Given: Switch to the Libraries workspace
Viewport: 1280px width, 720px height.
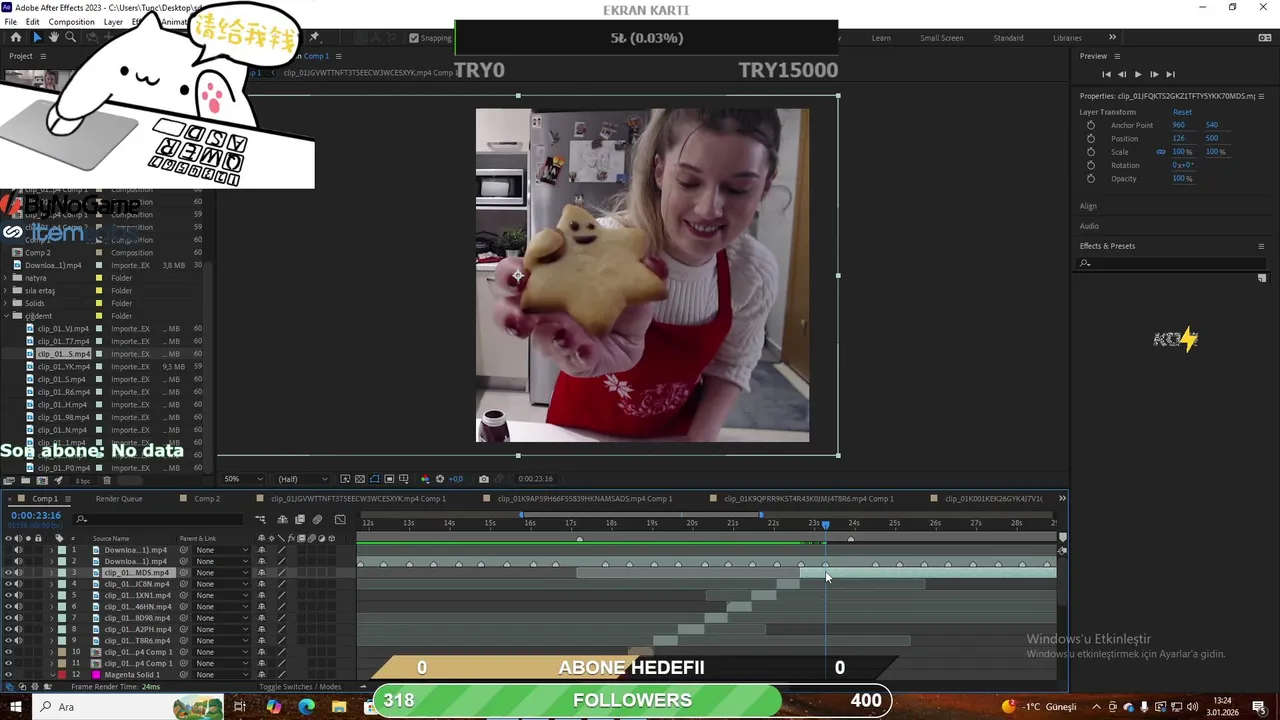Looking at the screenshot, I should click(x=1067, y=38).
